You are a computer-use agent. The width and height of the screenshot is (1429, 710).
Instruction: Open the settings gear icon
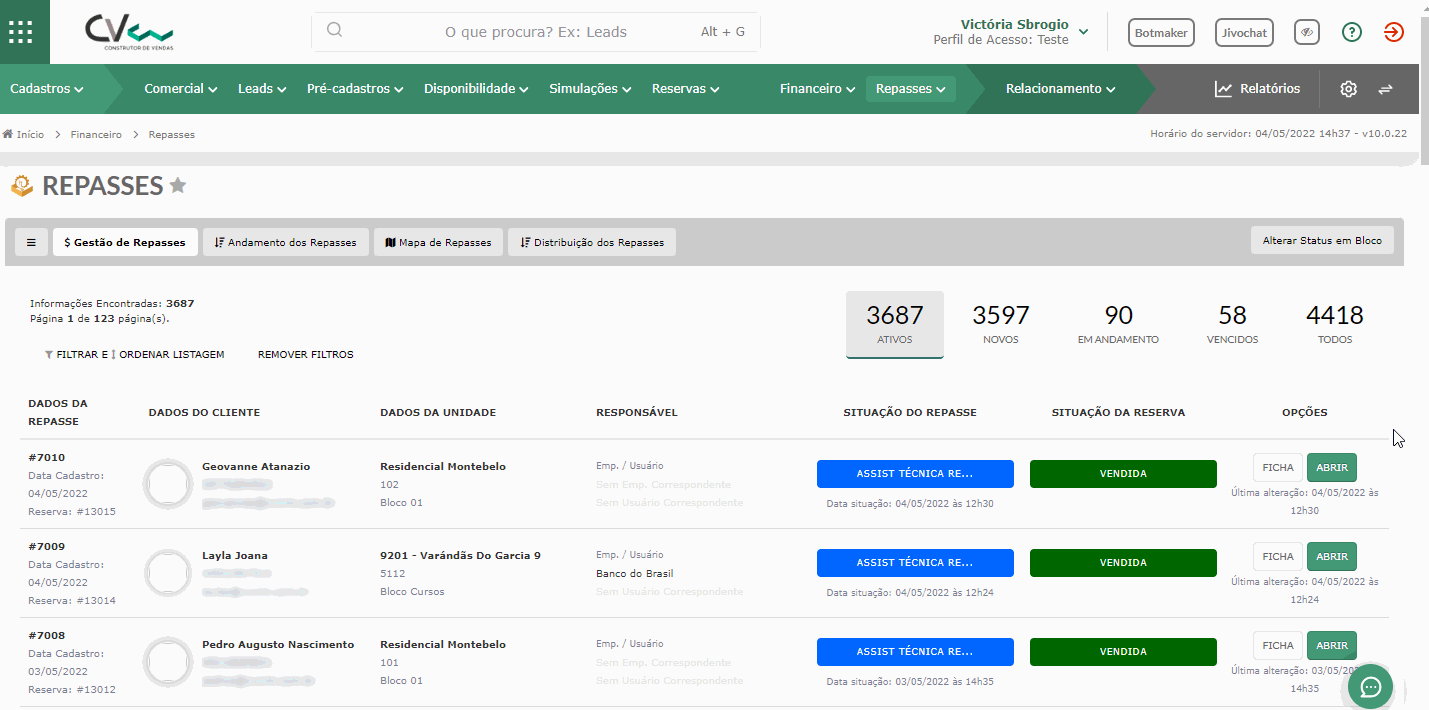click(x=1348, y=89)
